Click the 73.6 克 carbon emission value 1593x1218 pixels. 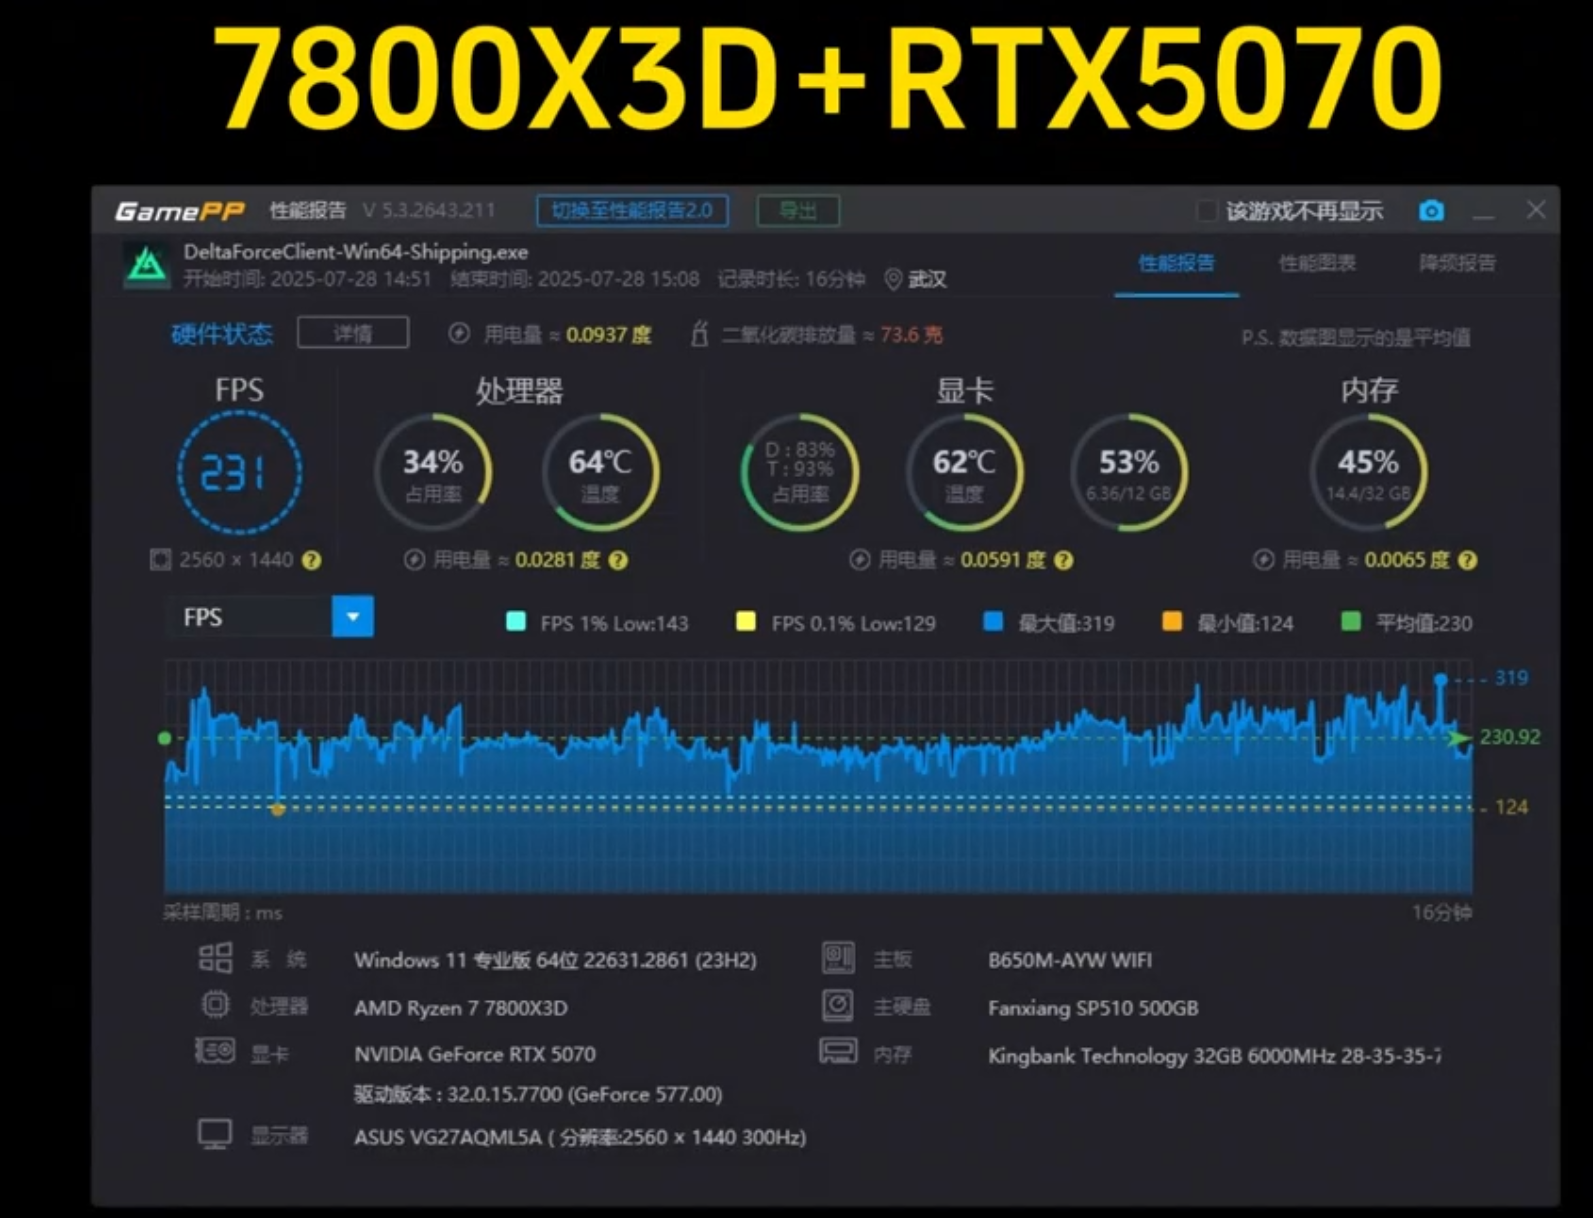(911, 334)
